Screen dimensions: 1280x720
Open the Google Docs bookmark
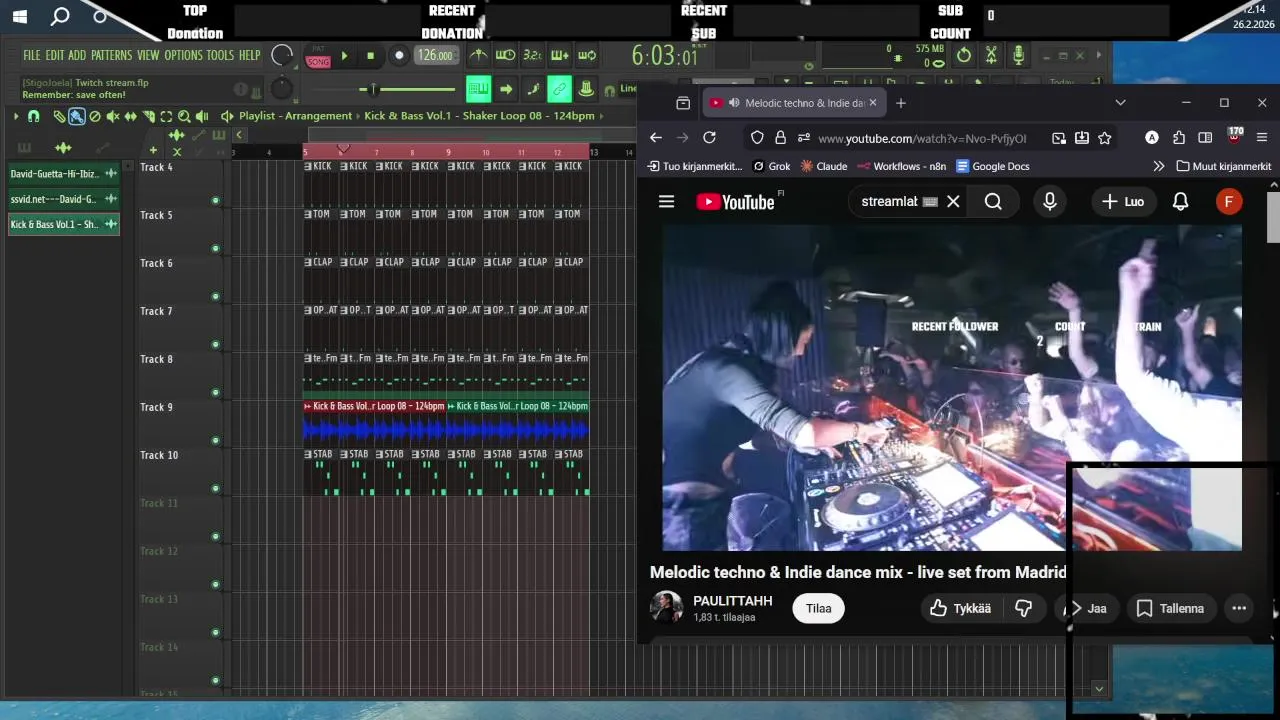tap(993, 166)
